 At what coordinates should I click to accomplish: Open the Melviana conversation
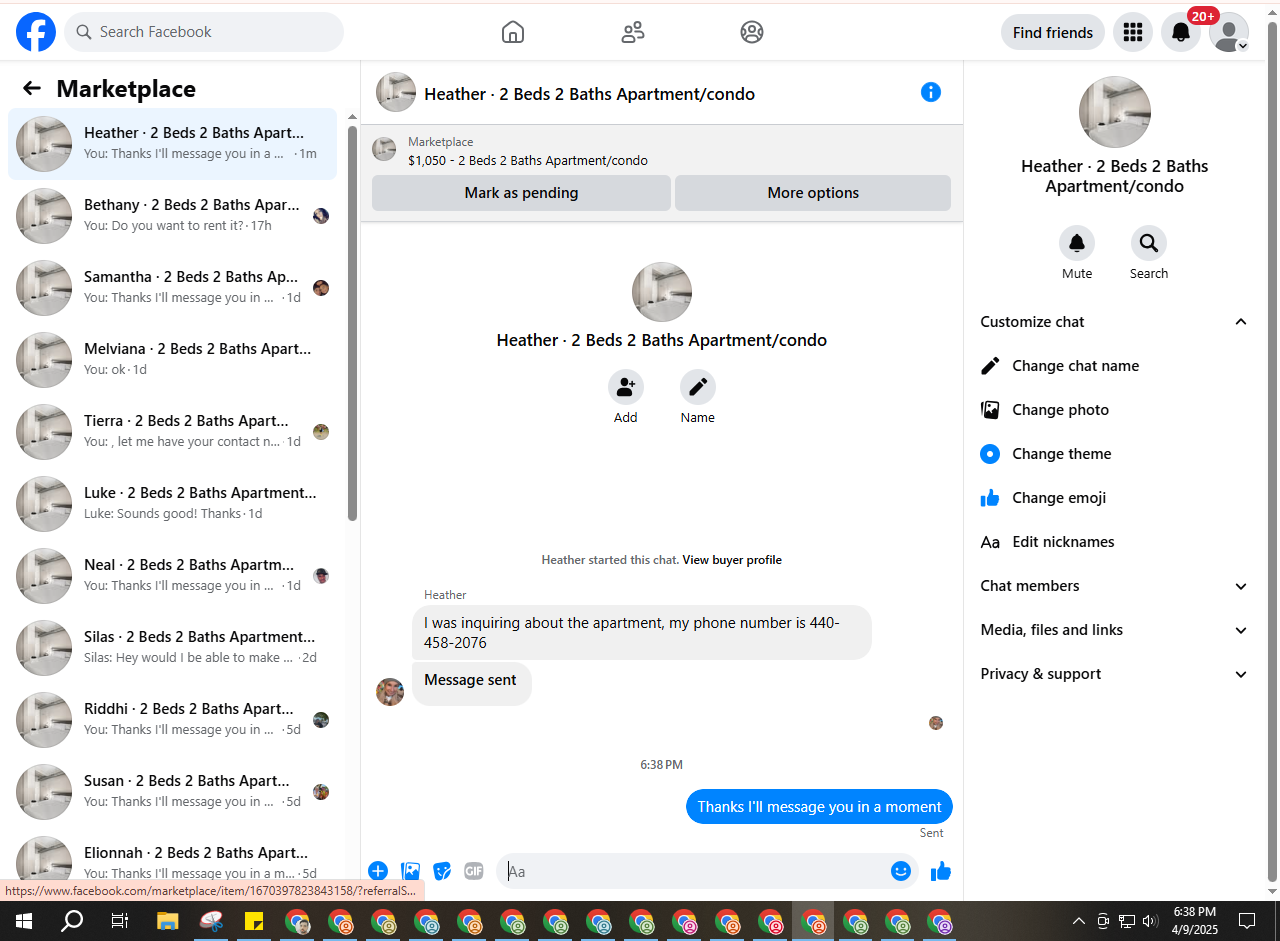172,360
